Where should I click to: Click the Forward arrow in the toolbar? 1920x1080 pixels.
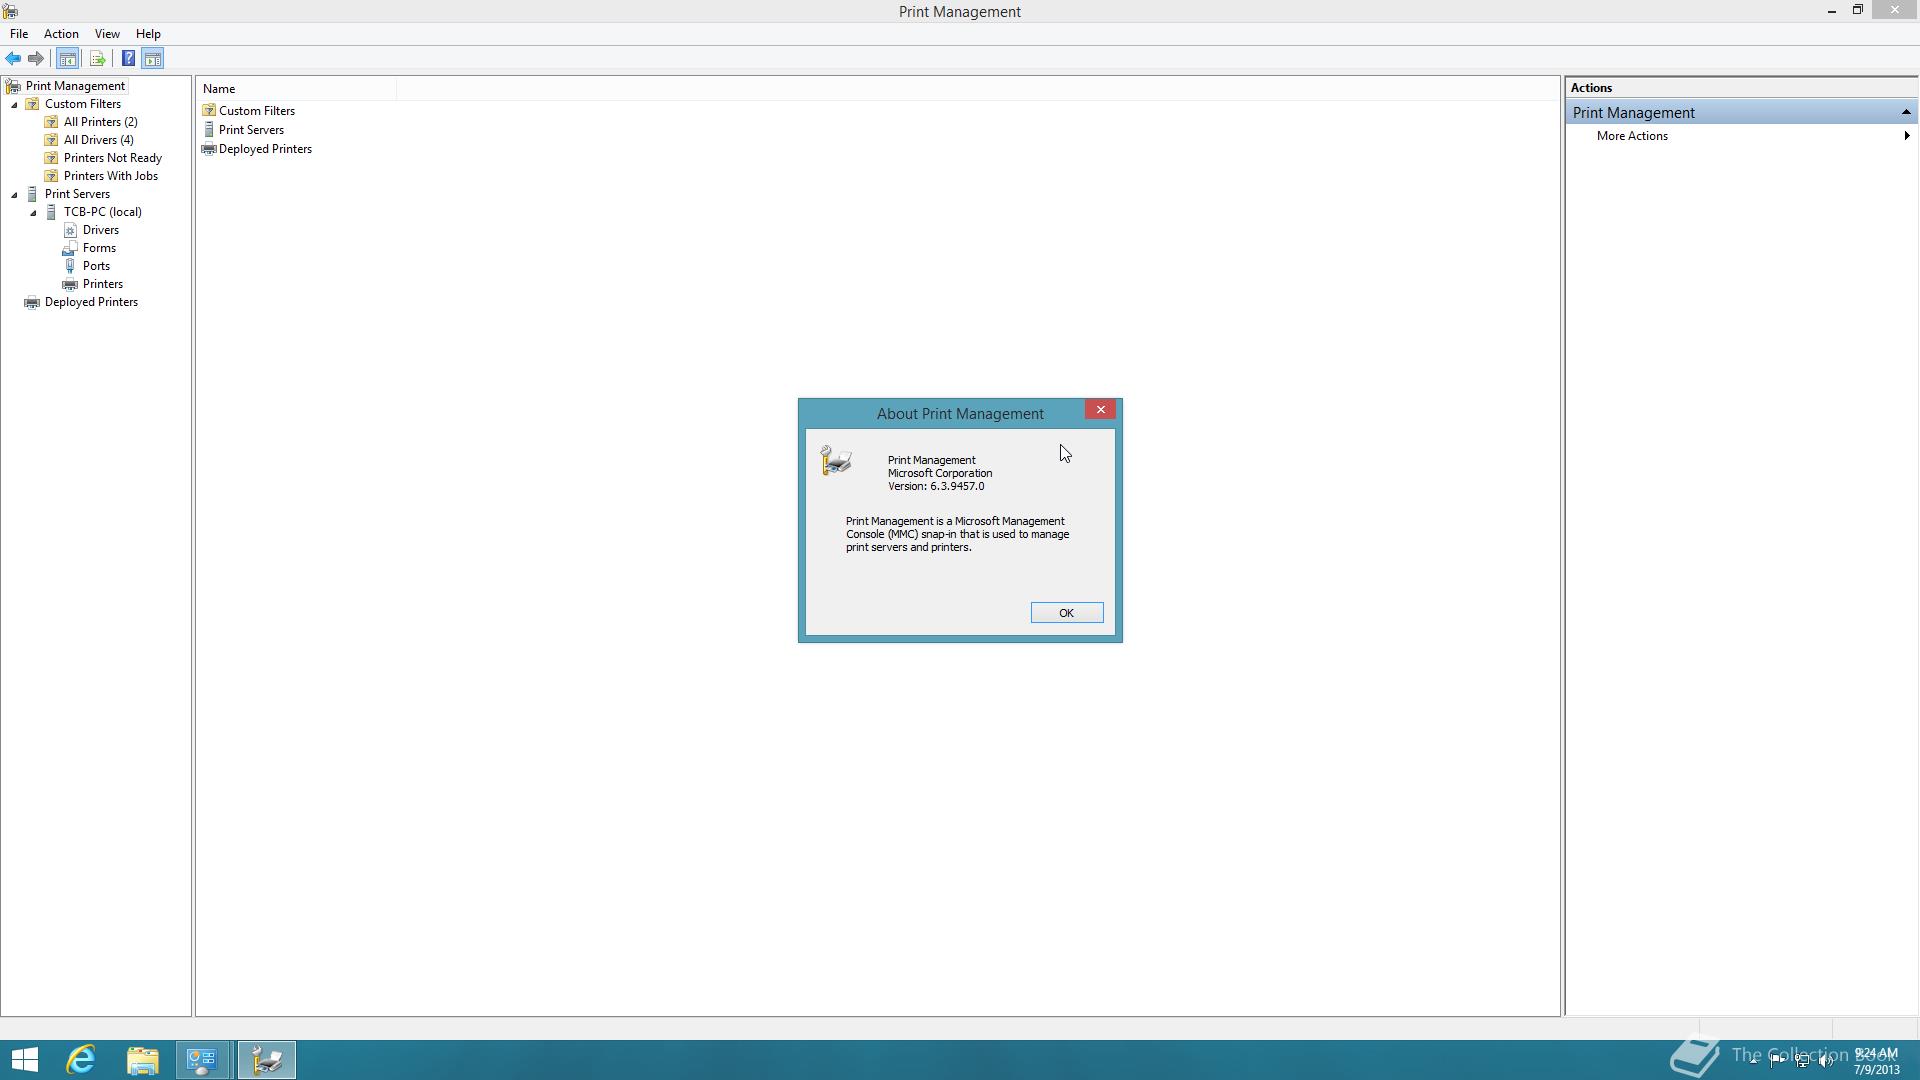pyautogui.click(x=36, y=59)
